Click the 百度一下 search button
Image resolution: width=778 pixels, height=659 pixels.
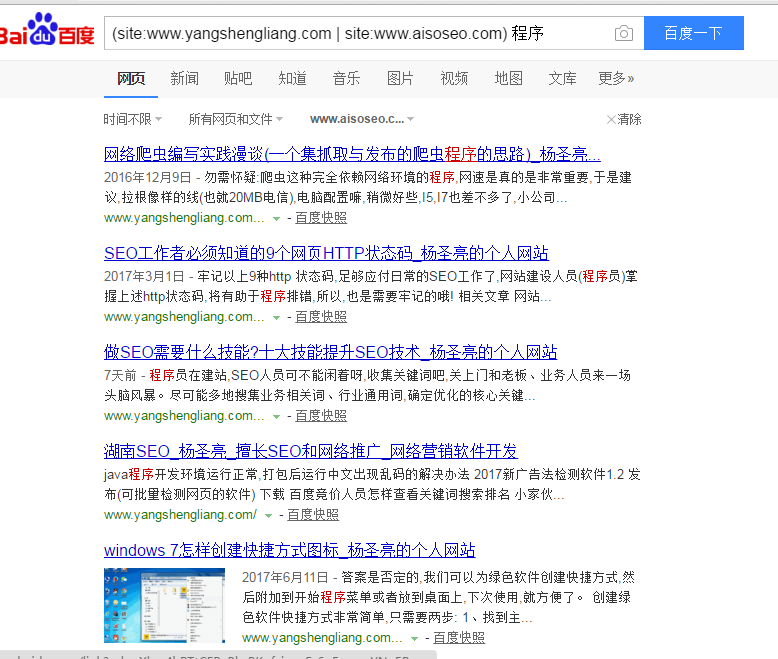[x=694, y=33]
